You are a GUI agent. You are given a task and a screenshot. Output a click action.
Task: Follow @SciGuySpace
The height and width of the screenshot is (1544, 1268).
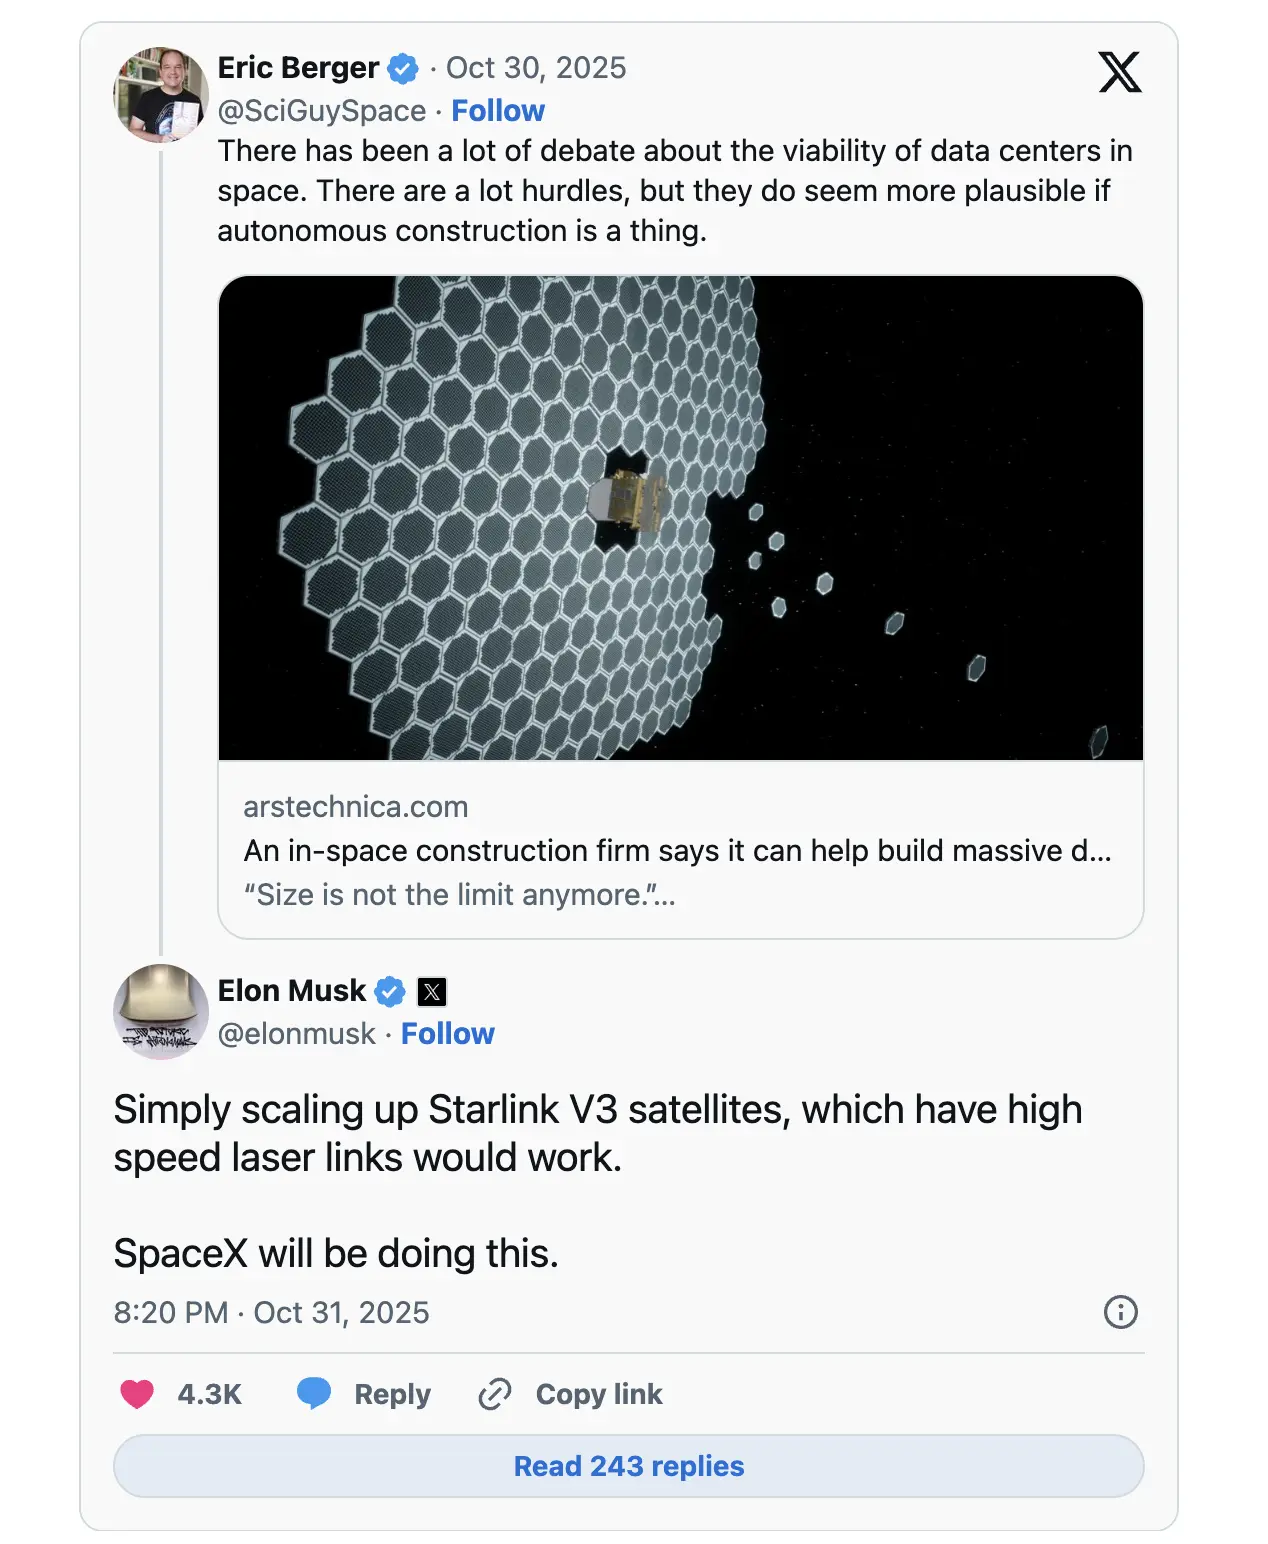pos(498,111)
